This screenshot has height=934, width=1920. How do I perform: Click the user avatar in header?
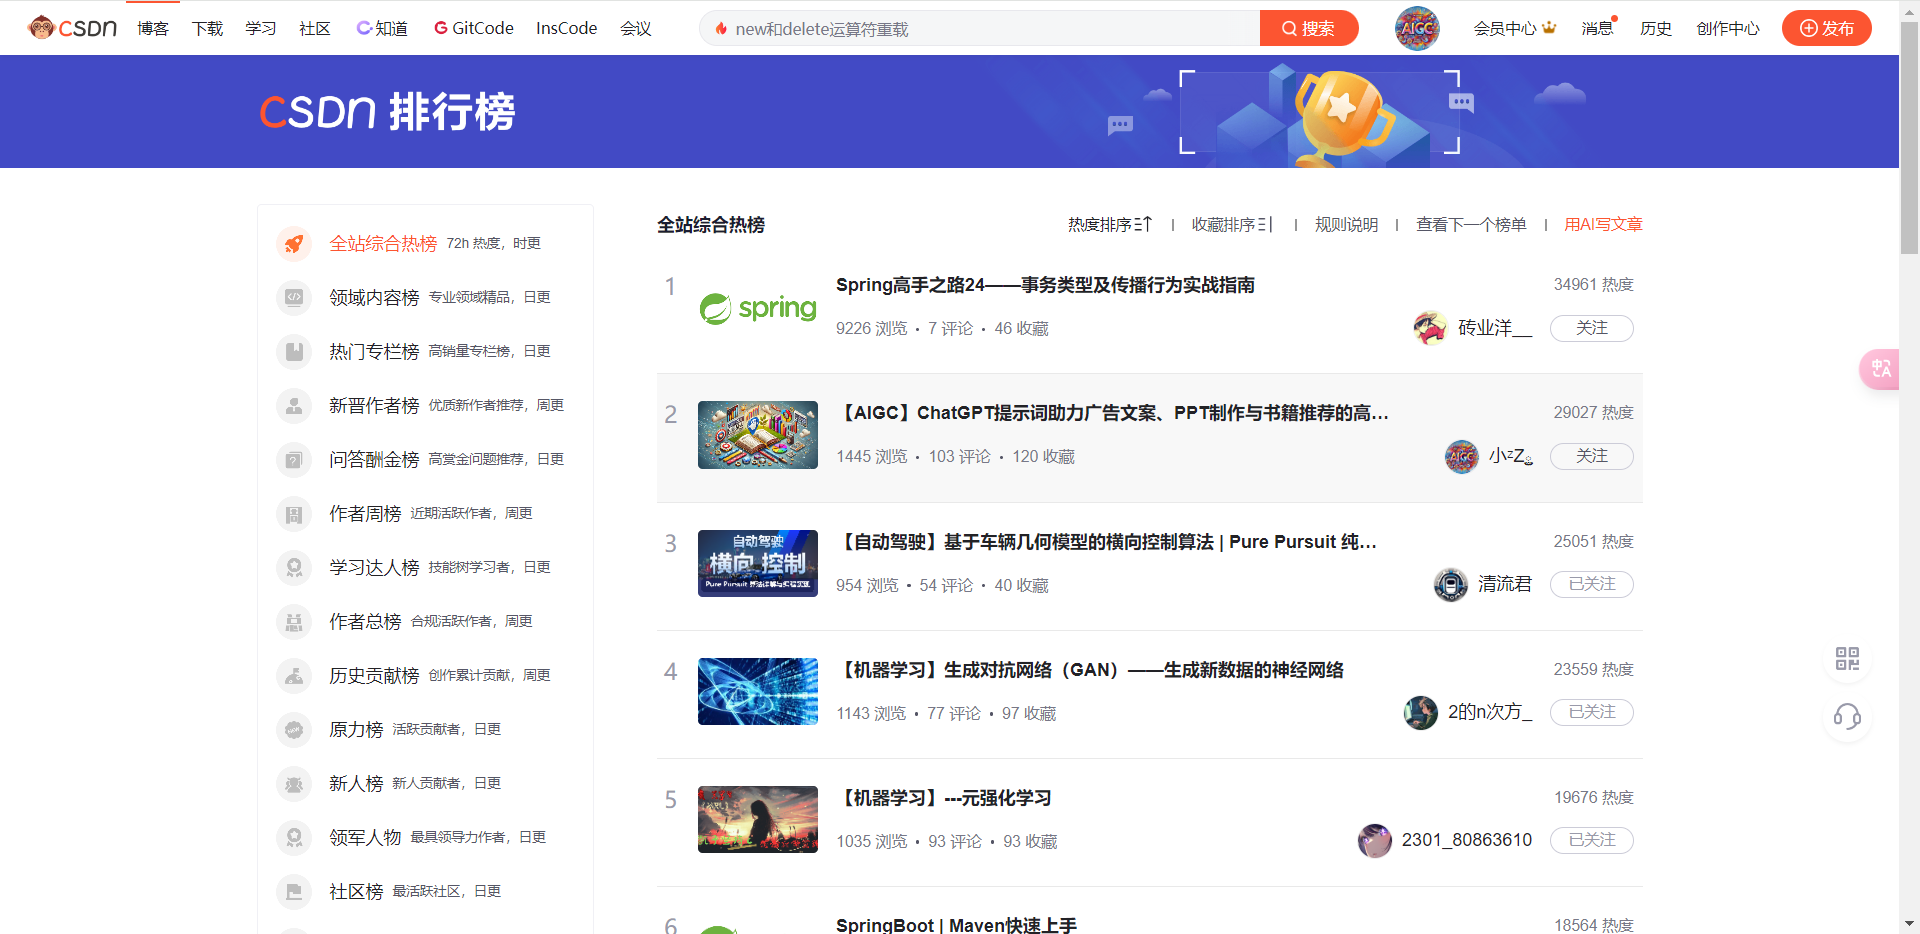pos(1417,28)
